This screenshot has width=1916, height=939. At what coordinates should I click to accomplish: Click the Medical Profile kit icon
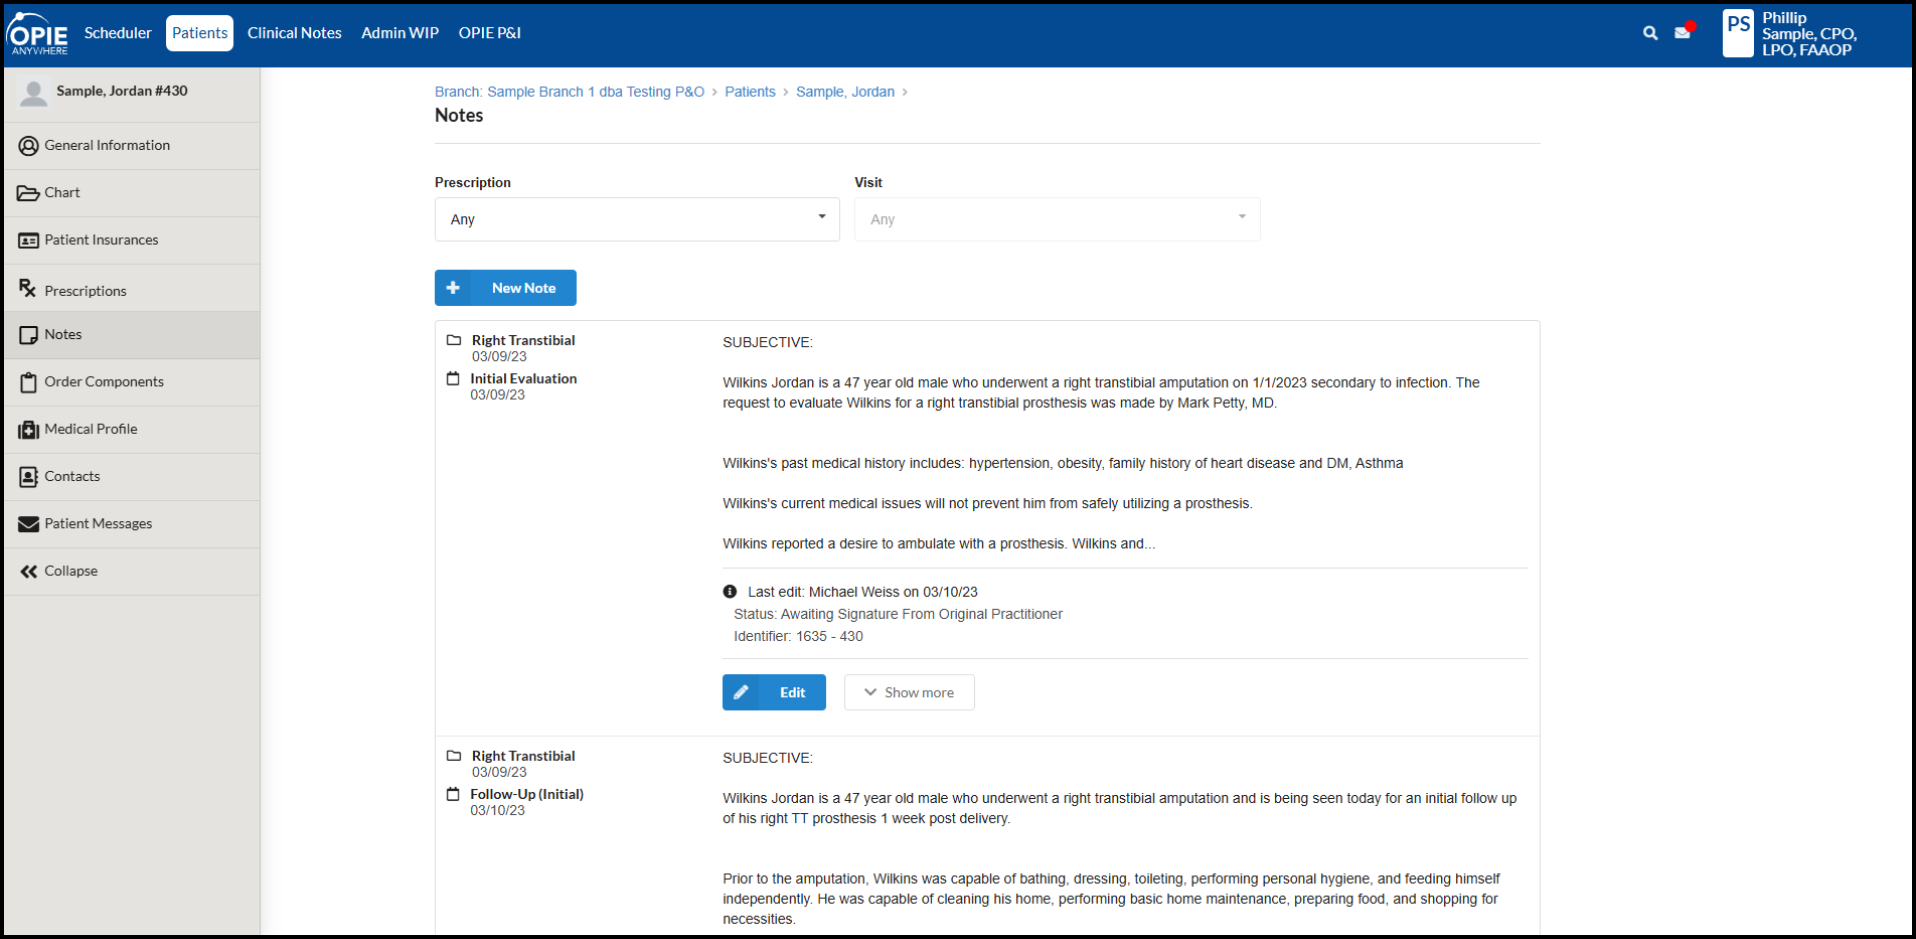pos(29,430)
